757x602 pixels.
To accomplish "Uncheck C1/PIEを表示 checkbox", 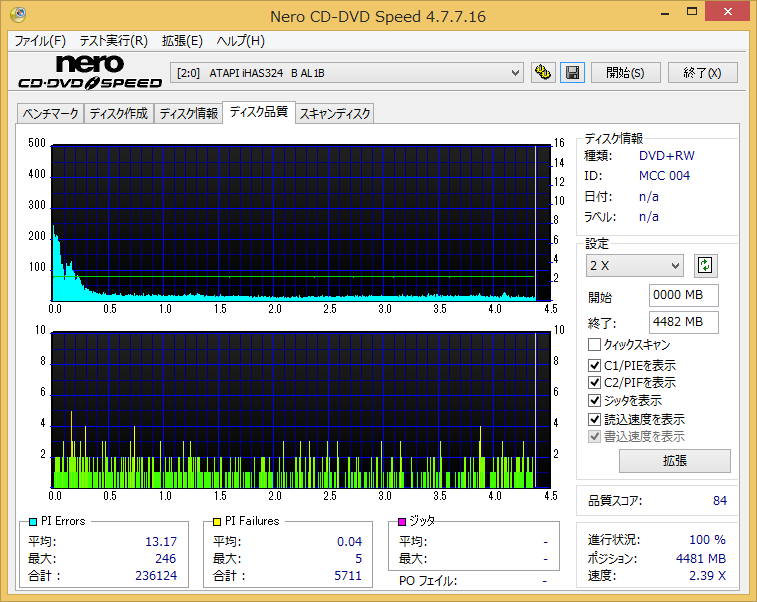I will pyautogui.click(x=594, y=365).
